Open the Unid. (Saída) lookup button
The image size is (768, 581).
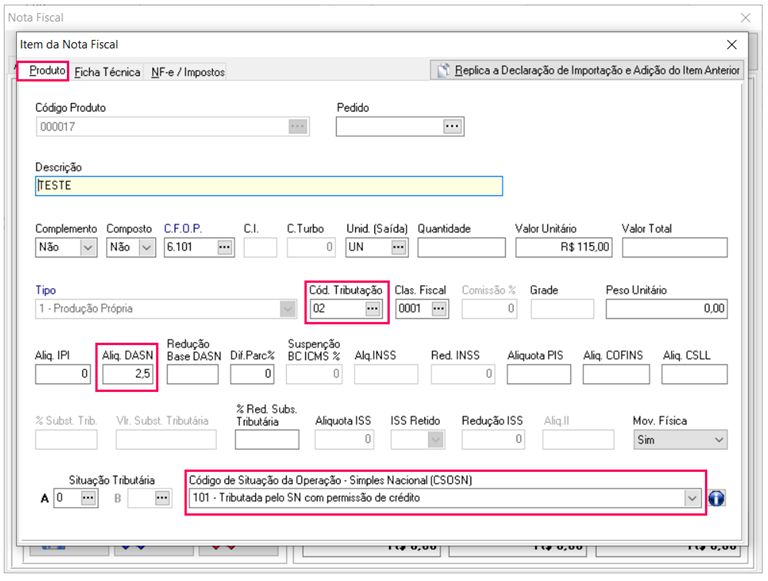click(398, 247)
